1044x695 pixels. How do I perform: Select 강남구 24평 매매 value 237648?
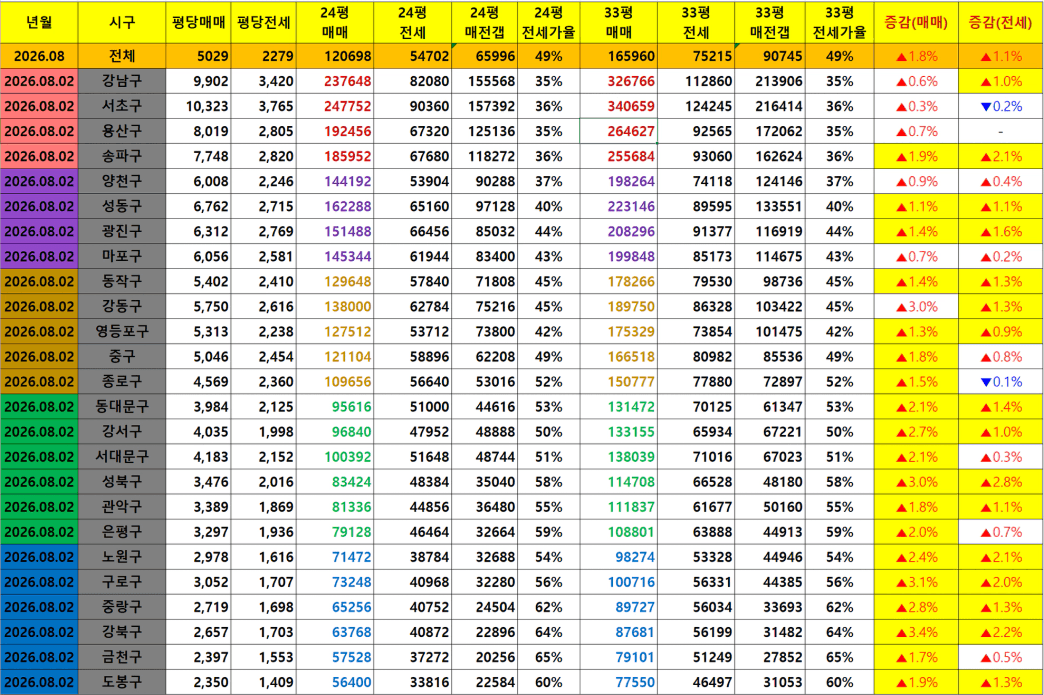point(335,81)
